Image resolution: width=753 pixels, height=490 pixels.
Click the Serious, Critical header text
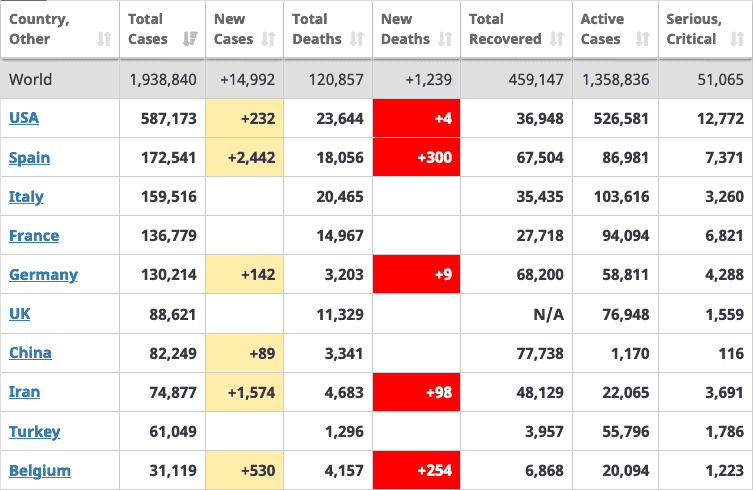pos(694,29)
